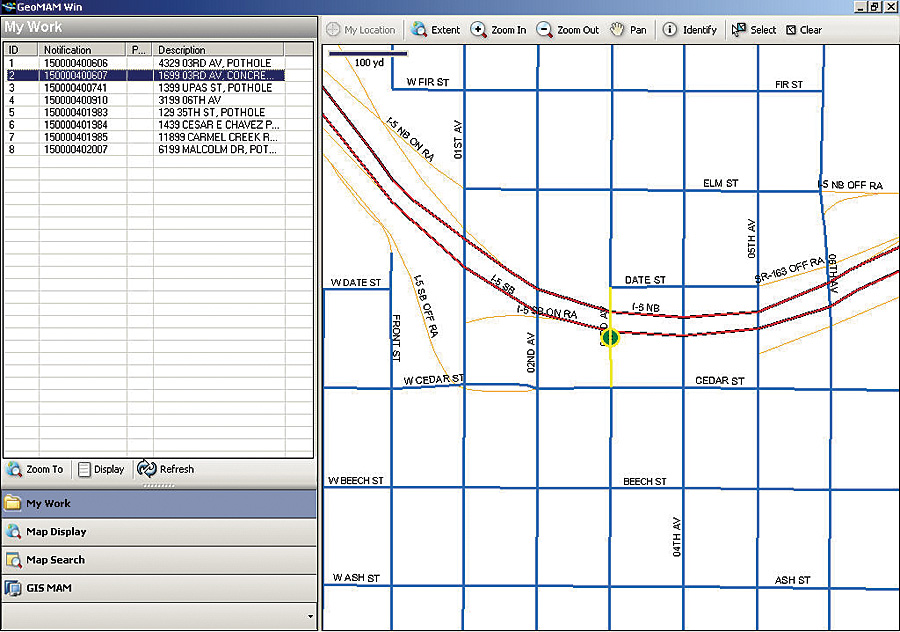Click the My Location crosshair icon

click(x=333, y=29)
